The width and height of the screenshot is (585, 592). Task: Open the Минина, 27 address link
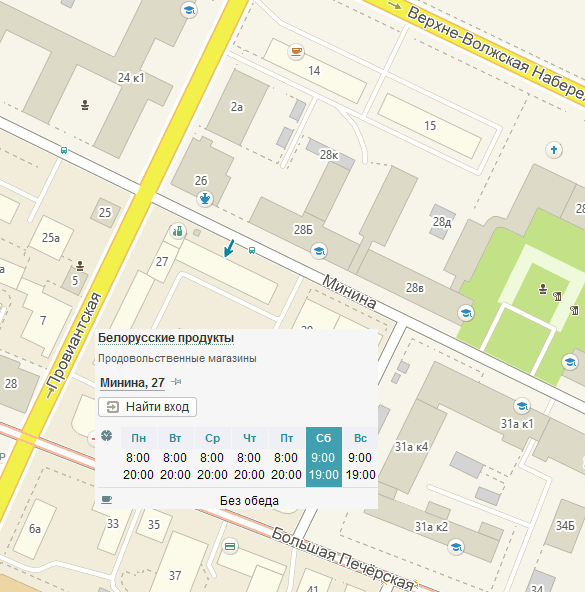pyautogui.click(x=132, y=383)
